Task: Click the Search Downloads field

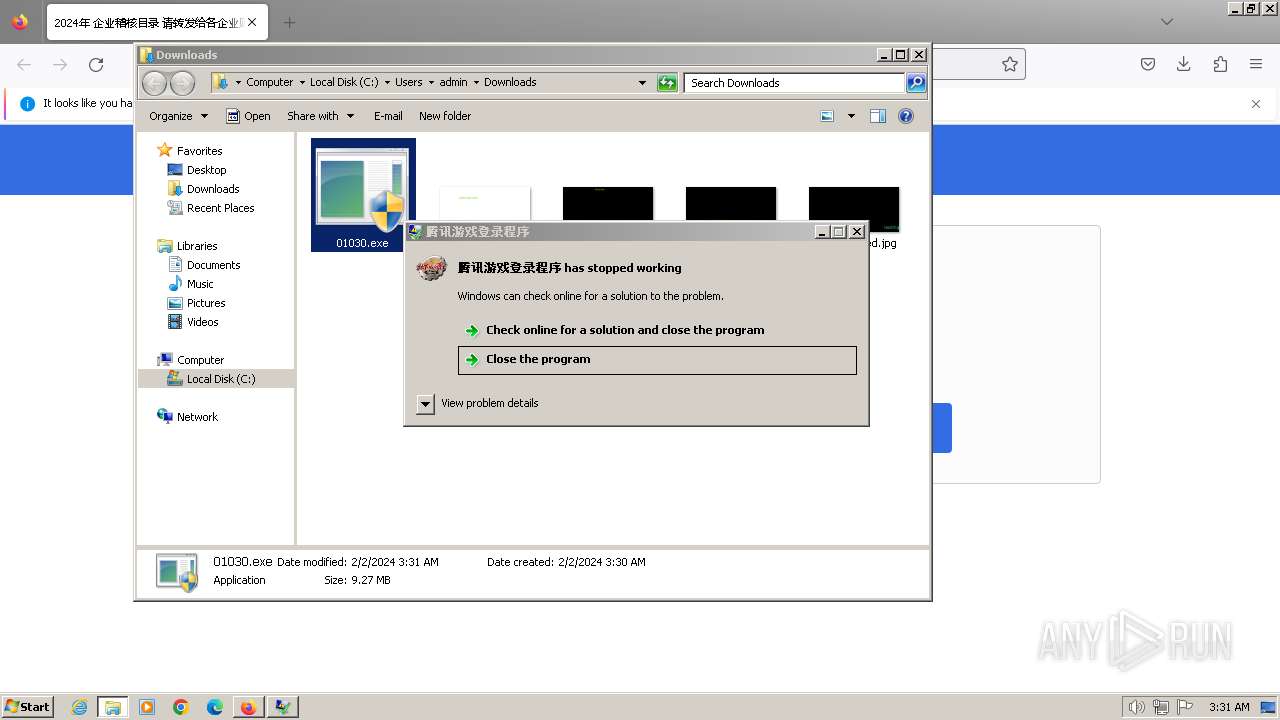Action: coord(795,83)
